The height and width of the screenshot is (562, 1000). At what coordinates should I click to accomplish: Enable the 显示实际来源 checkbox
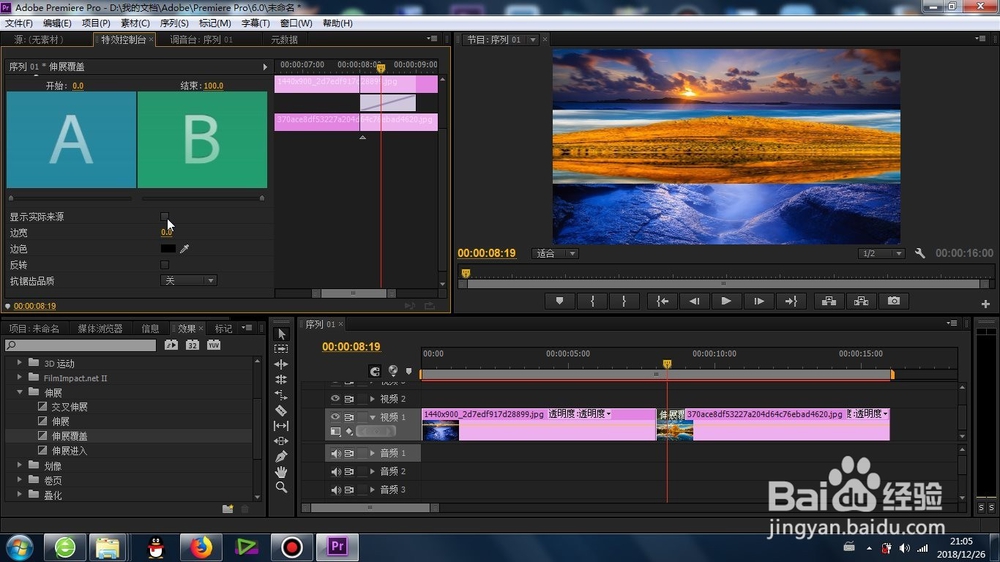tap(165, 217)
